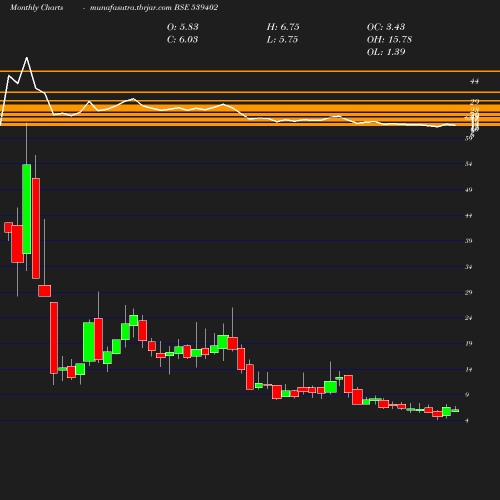The image size is (500, 500).
Task: Click the 44 label of the white line chart
Action: pos(474,81)
